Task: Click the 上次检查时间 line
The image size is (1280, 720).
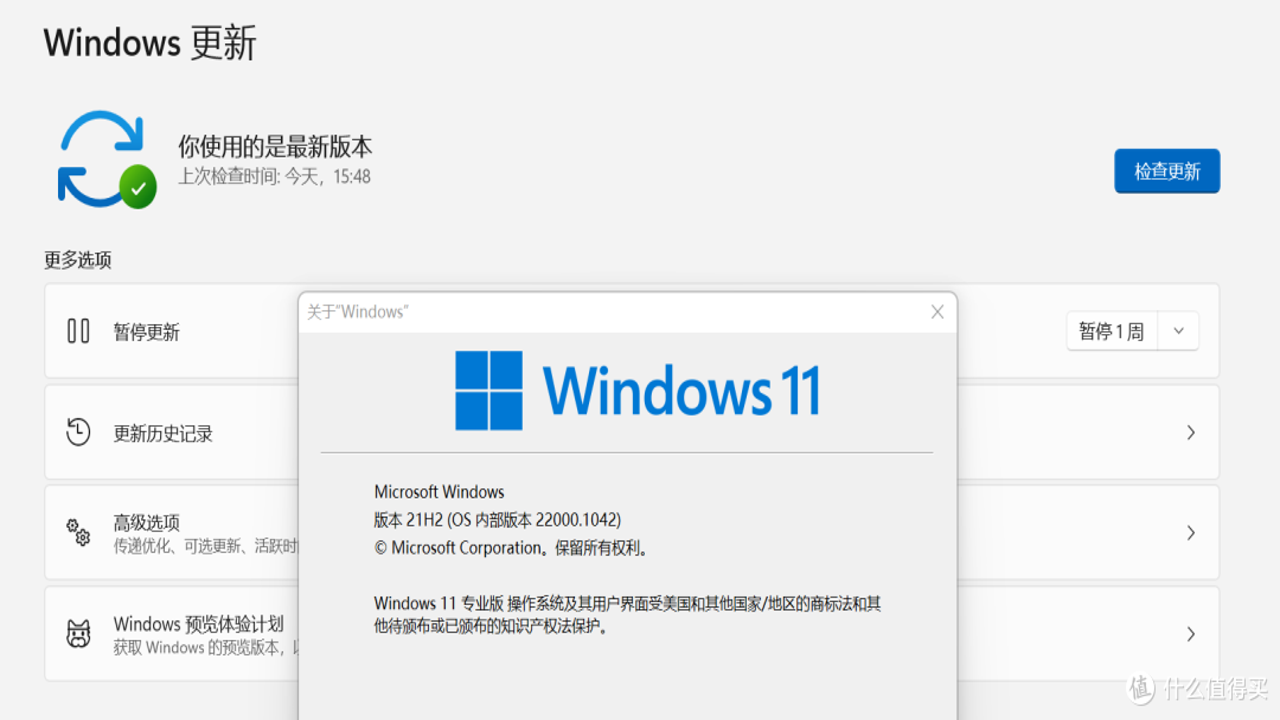Action: 274,176
